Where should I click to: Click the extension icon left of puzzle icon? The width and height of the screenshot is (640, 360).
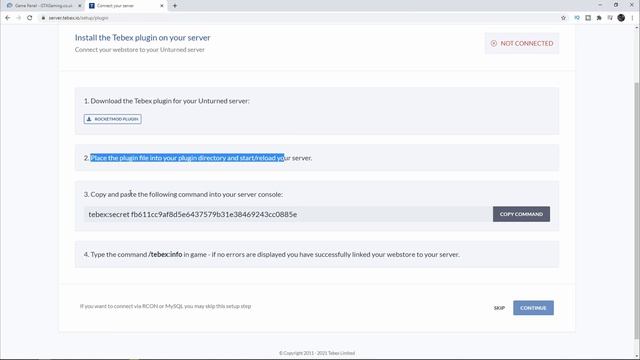tap(588, 18)
